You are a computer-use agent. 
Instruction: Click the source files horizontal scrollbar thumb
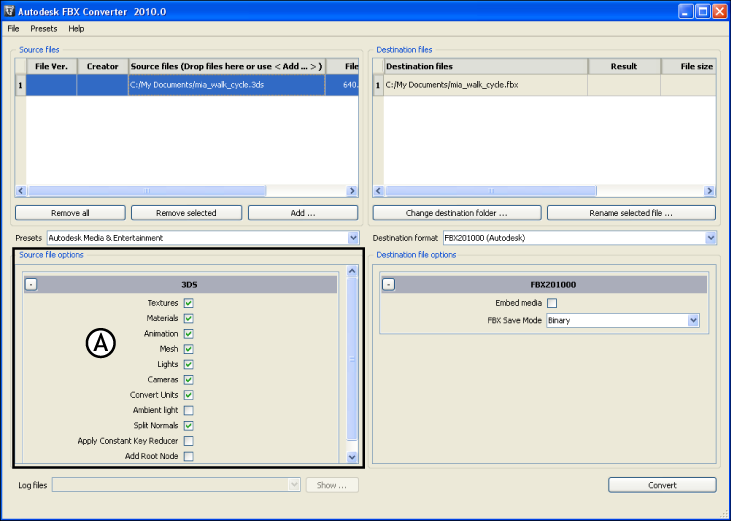coord(146,191)
